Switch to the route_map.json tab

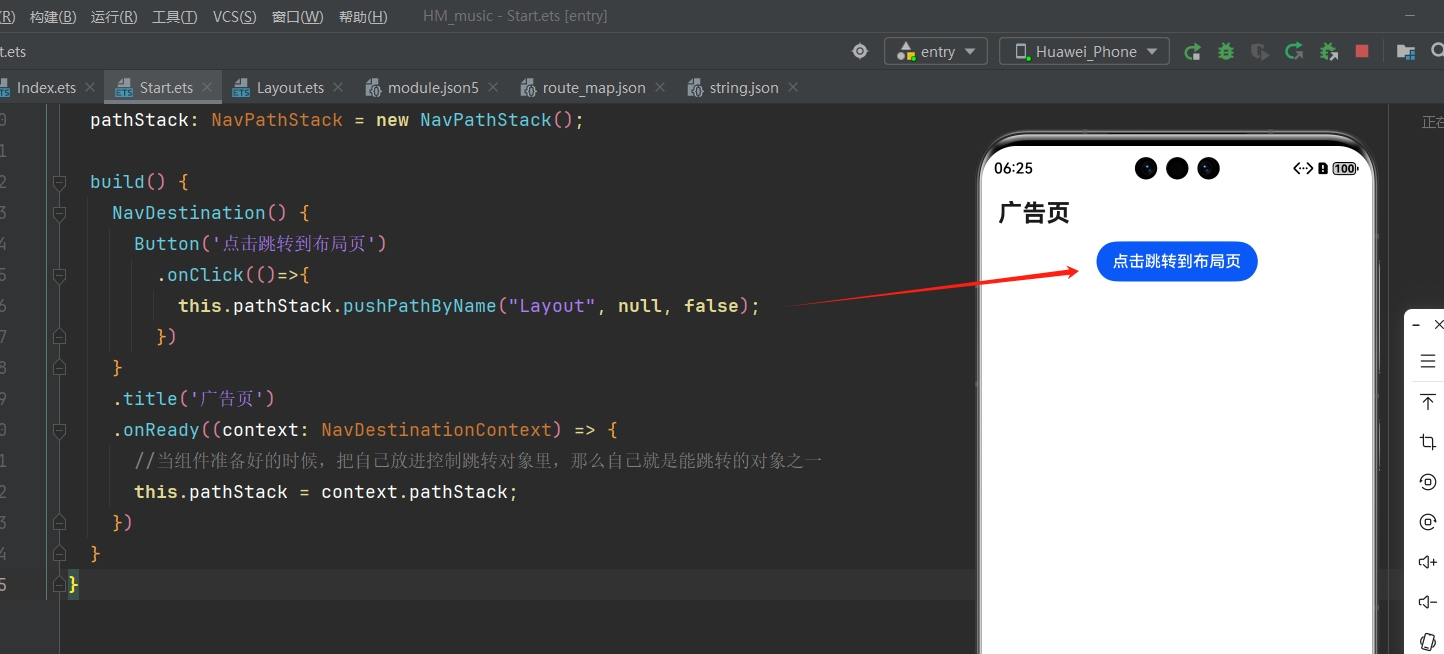coord(593,88)
